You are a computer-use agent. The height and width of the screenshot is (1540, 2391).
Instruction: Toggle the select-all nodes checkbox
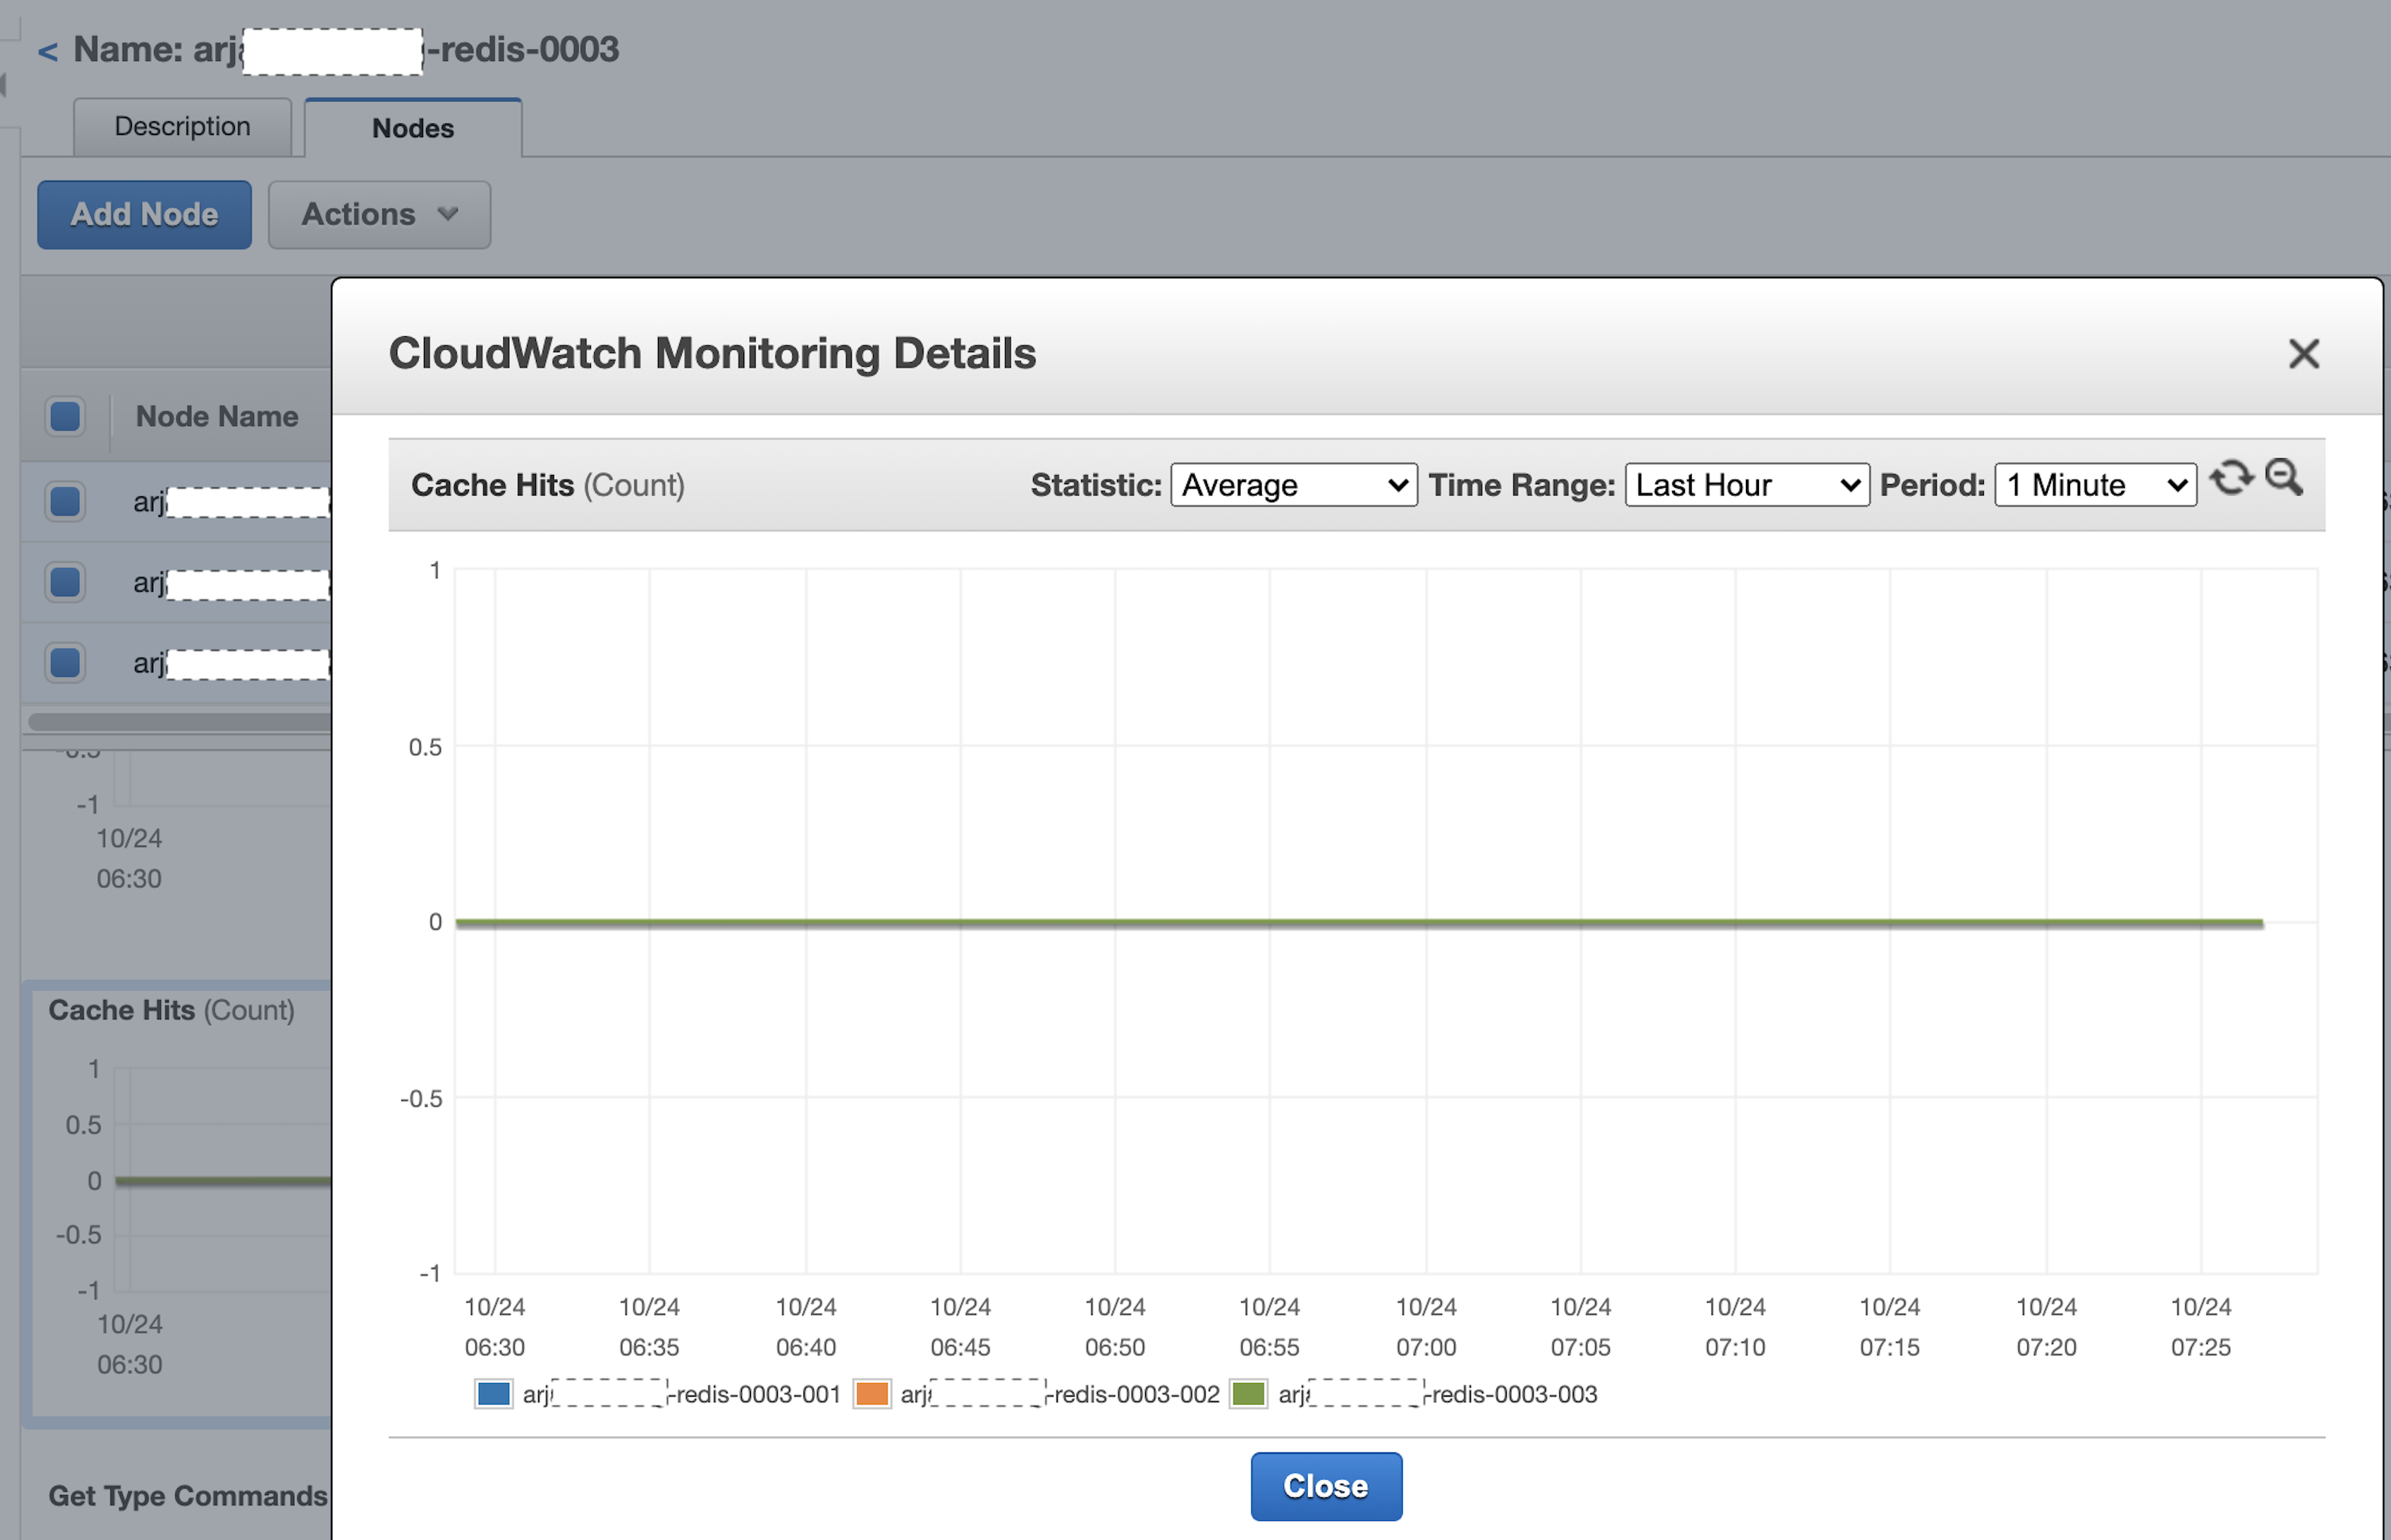tap(64, 416)
